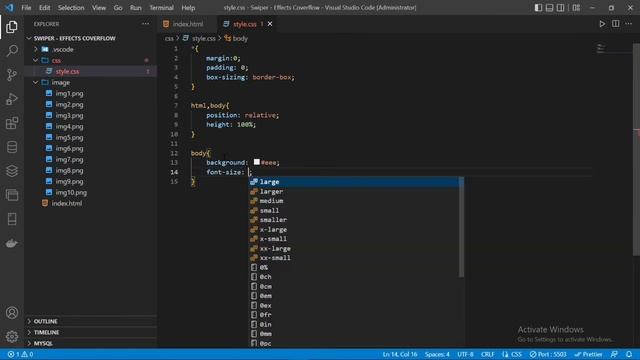Viewport: 640px width, 360px height.
Task: Open the notifications bell in status bar
Action: [x=629, y=354]
